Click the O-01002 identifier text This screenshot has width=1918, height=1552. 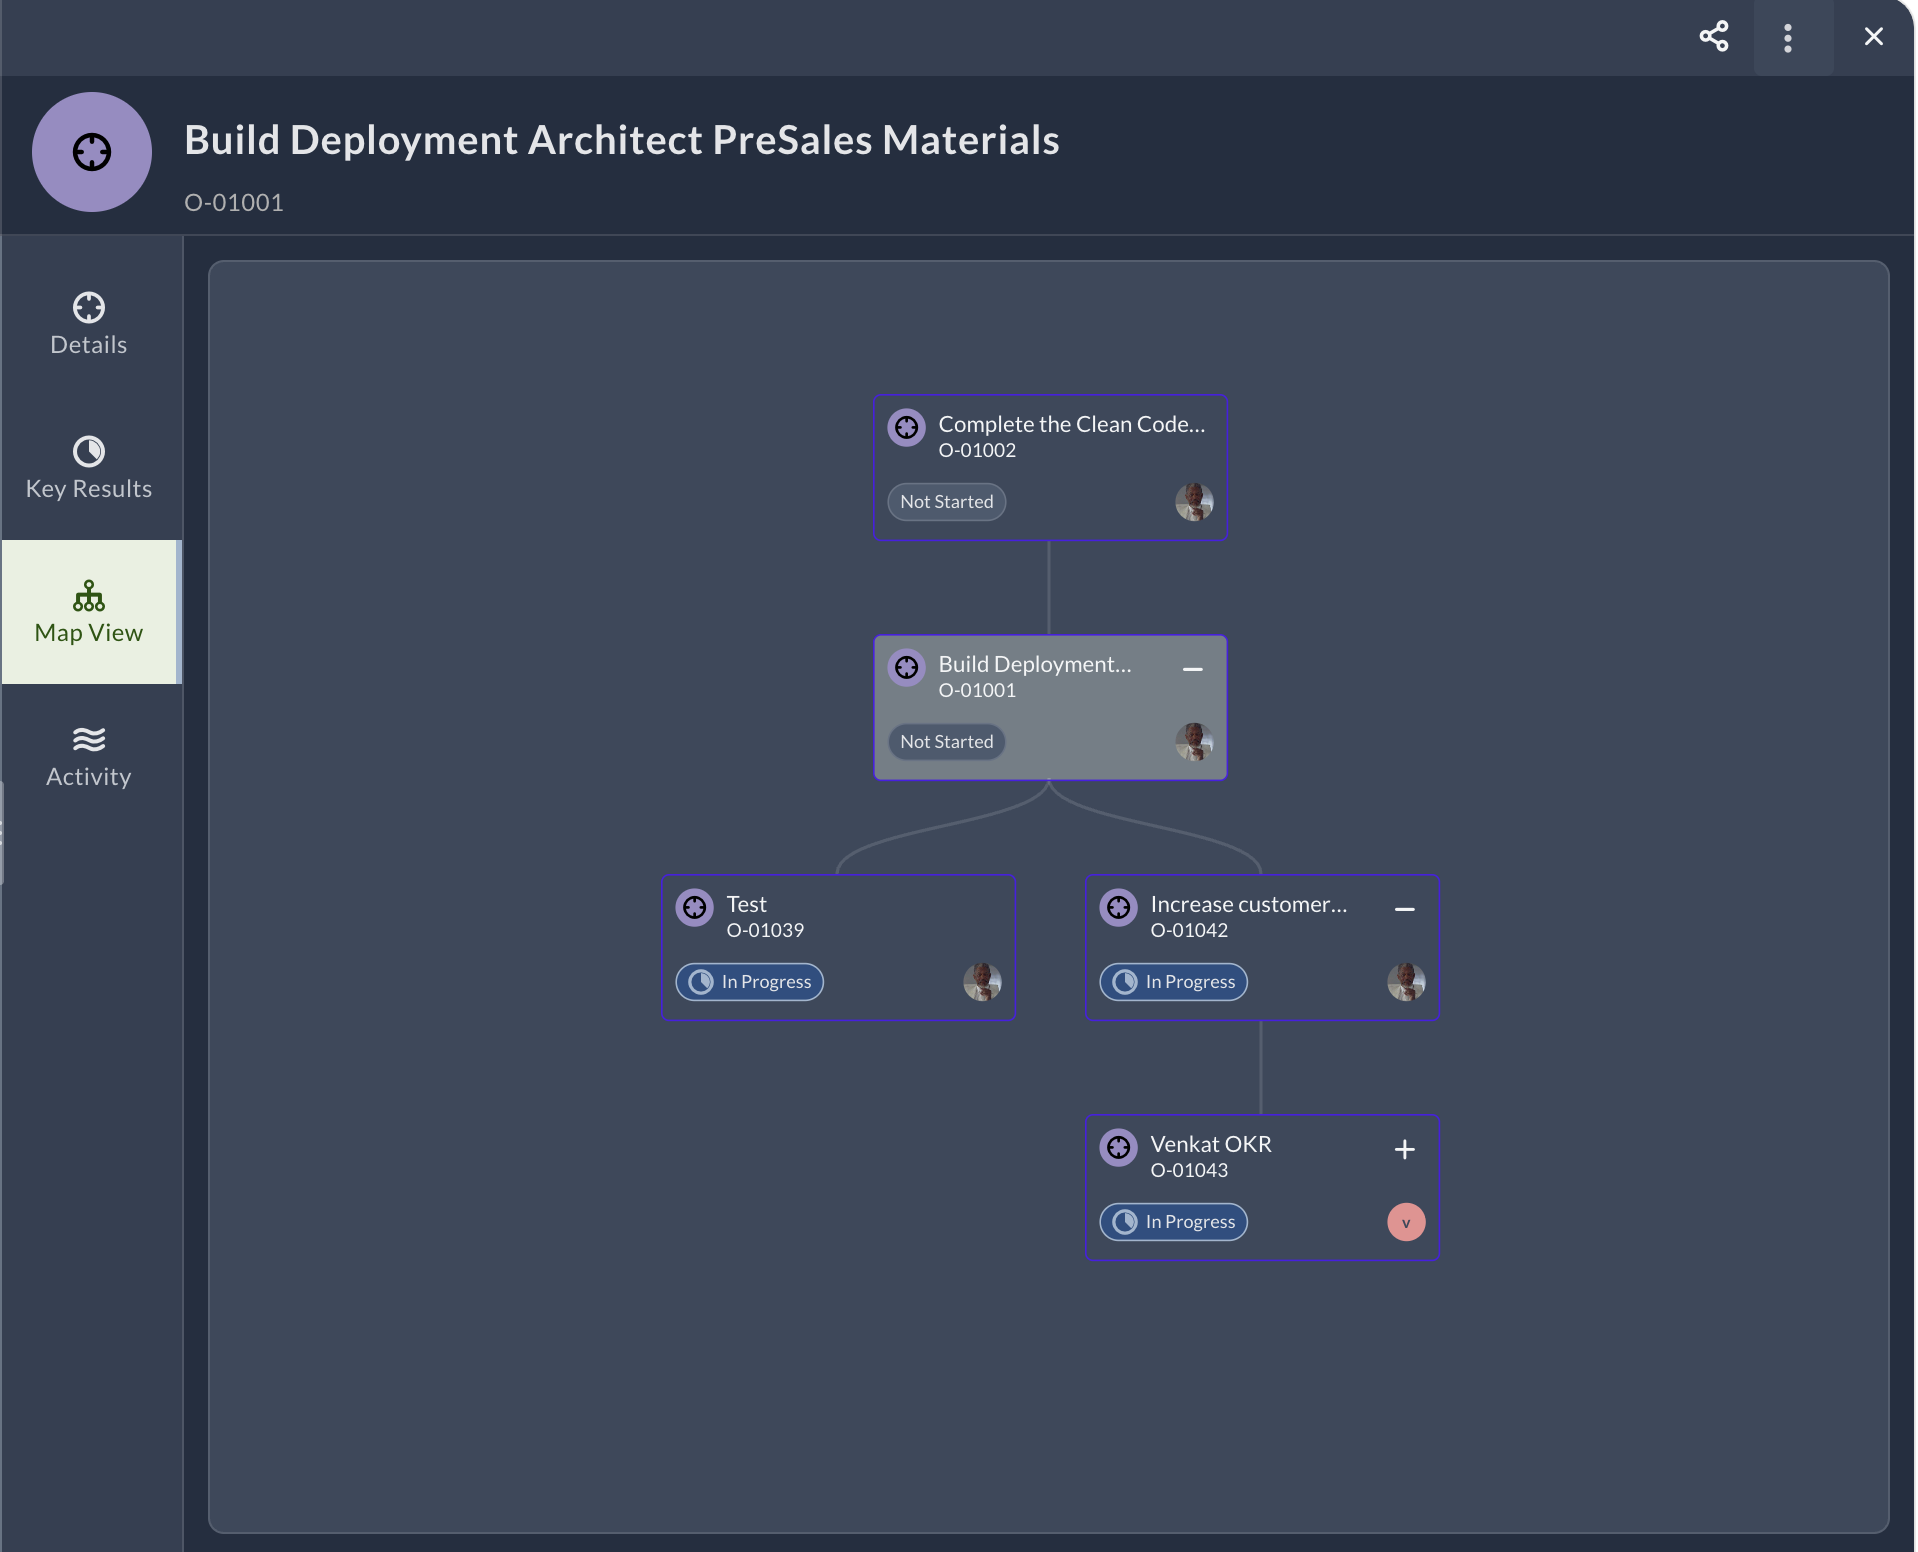pos(977,450)
